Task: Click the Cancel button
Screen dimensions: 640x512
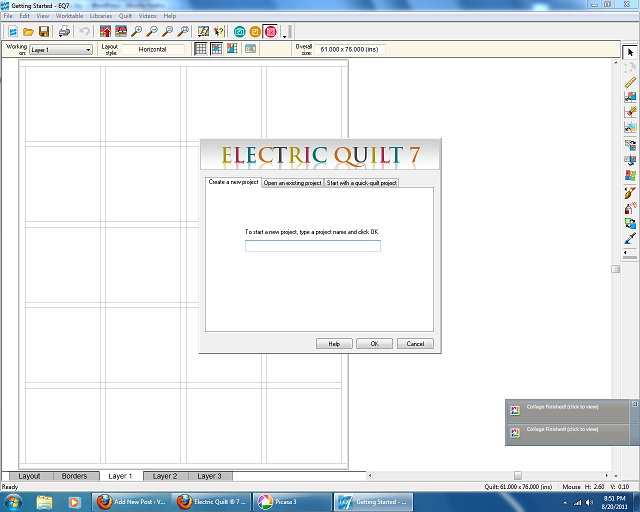Action: coord(415,344)
